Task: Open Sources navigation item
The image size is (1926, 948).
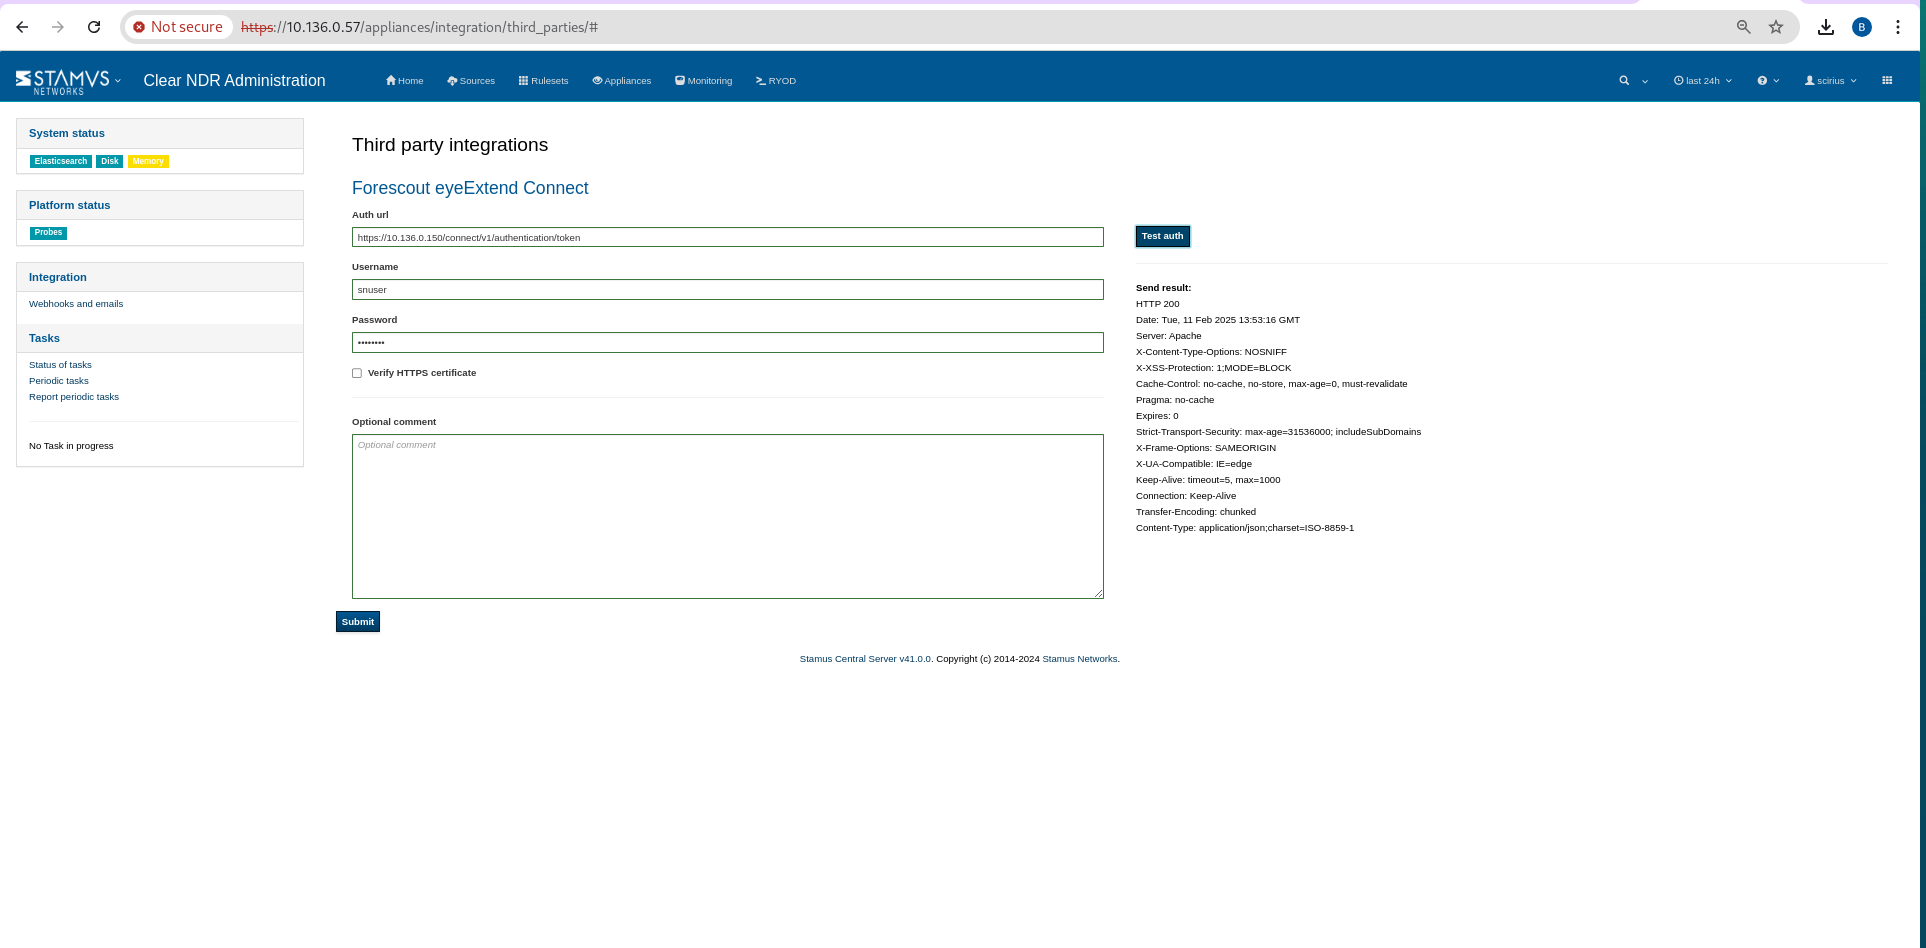Action: [471, 81]
